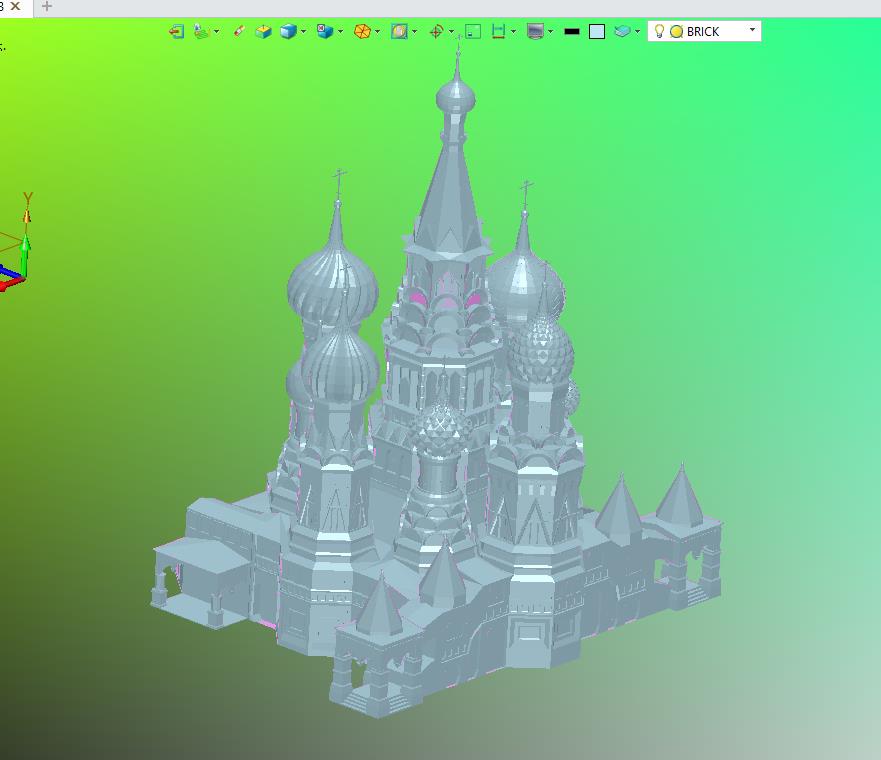Add a new tab with plus button
Image resolution: width=881 pixels, height=760 pixels.
47,7
